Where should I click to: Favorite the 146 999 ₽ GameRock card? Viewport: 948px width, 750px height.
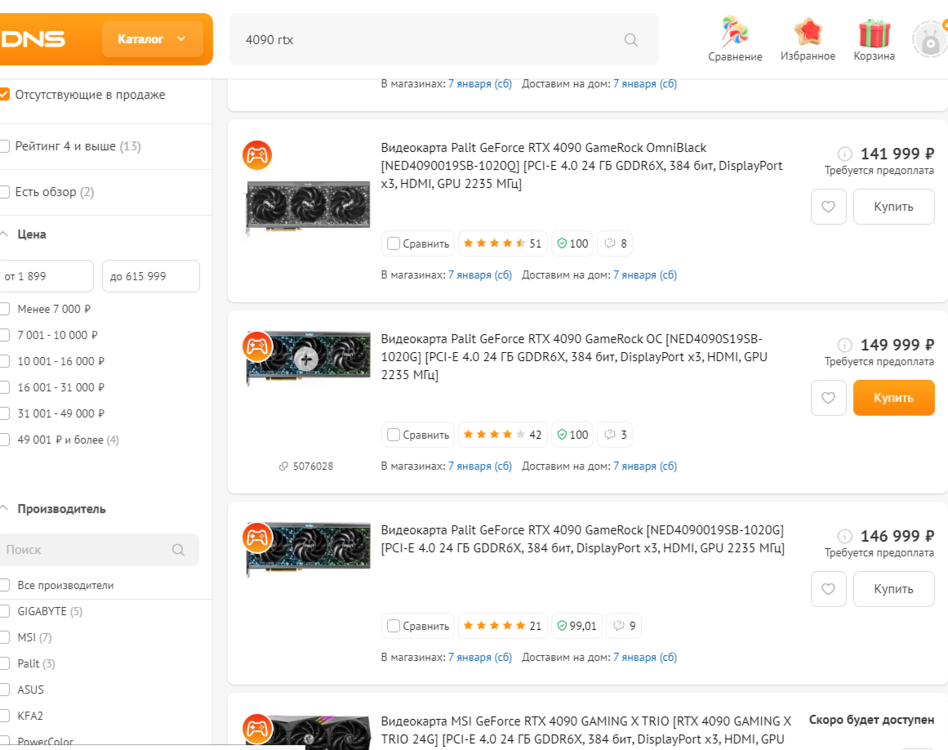(x=828, y=589)
